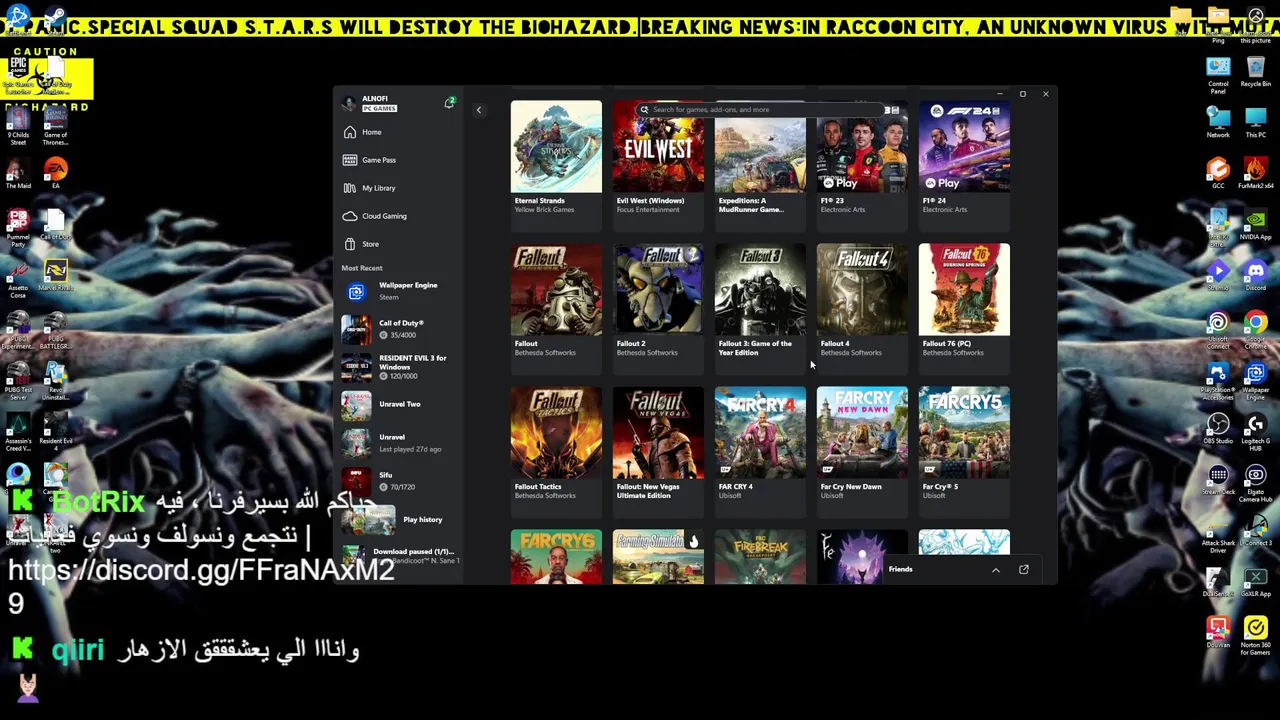
Task: Open Marvel Rivals desktop shortcut
Action: (x=55, y=274)
